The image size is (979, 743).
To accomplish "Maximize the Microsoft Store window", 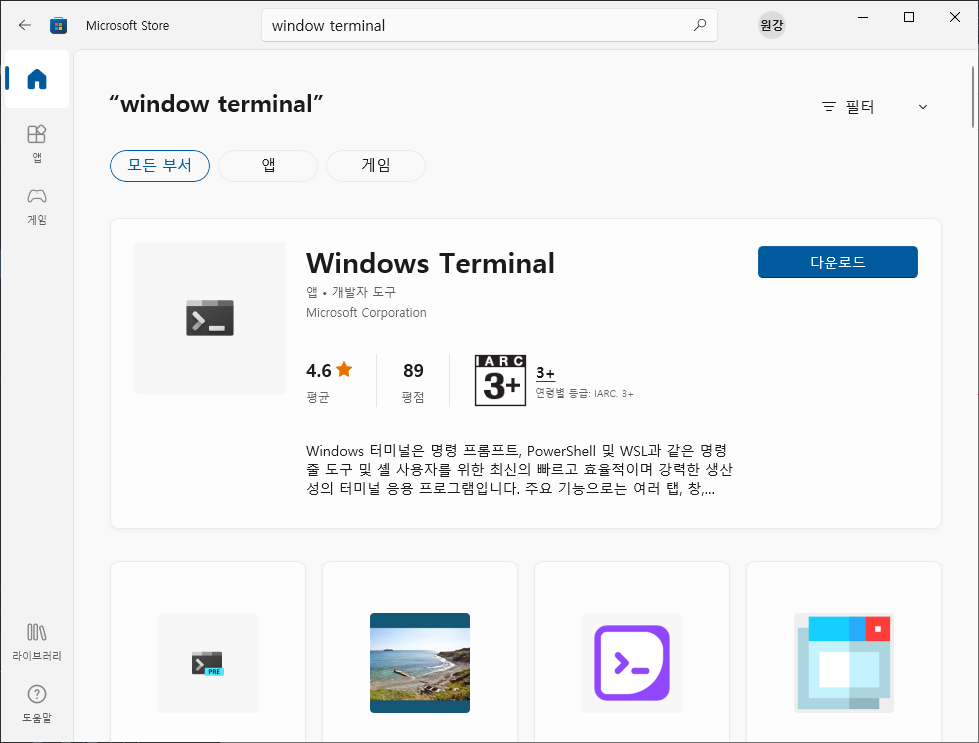I will 909,17.
